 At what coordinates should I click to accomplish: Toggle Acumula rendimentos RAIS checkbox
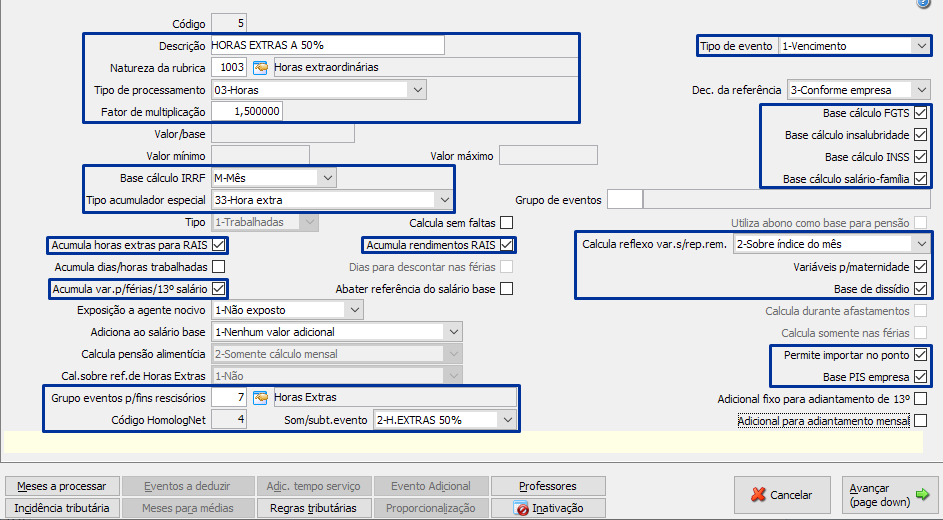click(x=506, y=245)
